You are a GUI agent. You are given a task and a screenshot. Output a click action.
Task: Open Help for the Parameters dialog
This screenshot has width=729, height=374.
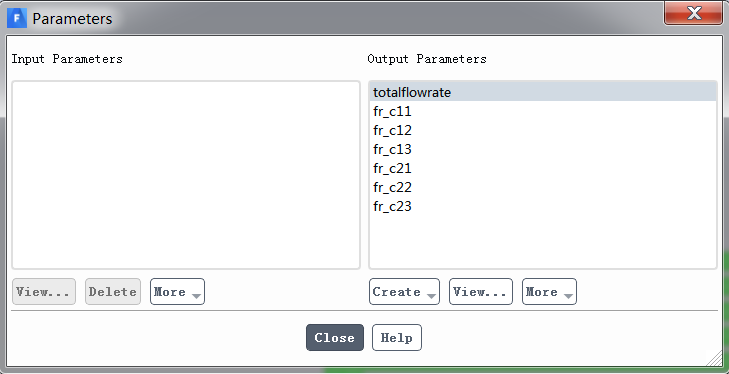click(x=397, y=337)
